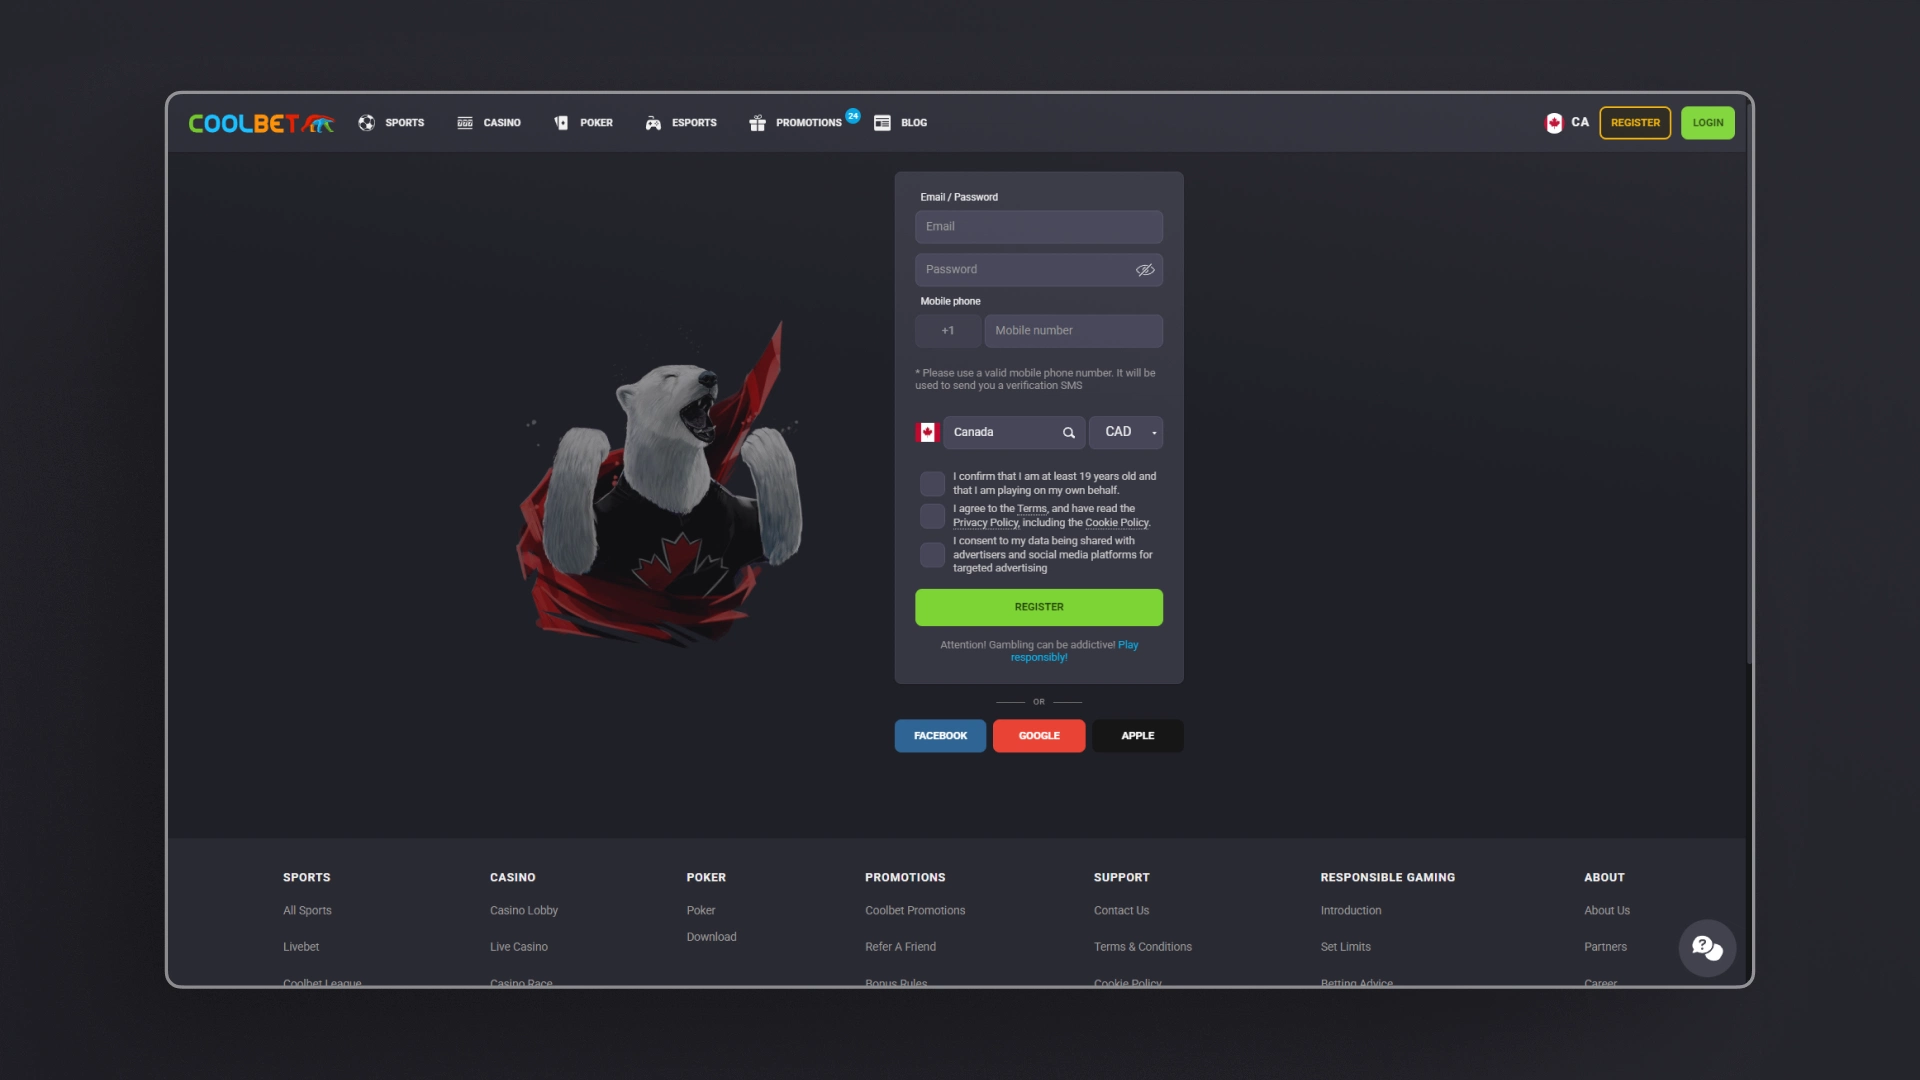Sign up with Google button
The width and height of the screenshot is (1920, 1080).
tap(1039, 736)
